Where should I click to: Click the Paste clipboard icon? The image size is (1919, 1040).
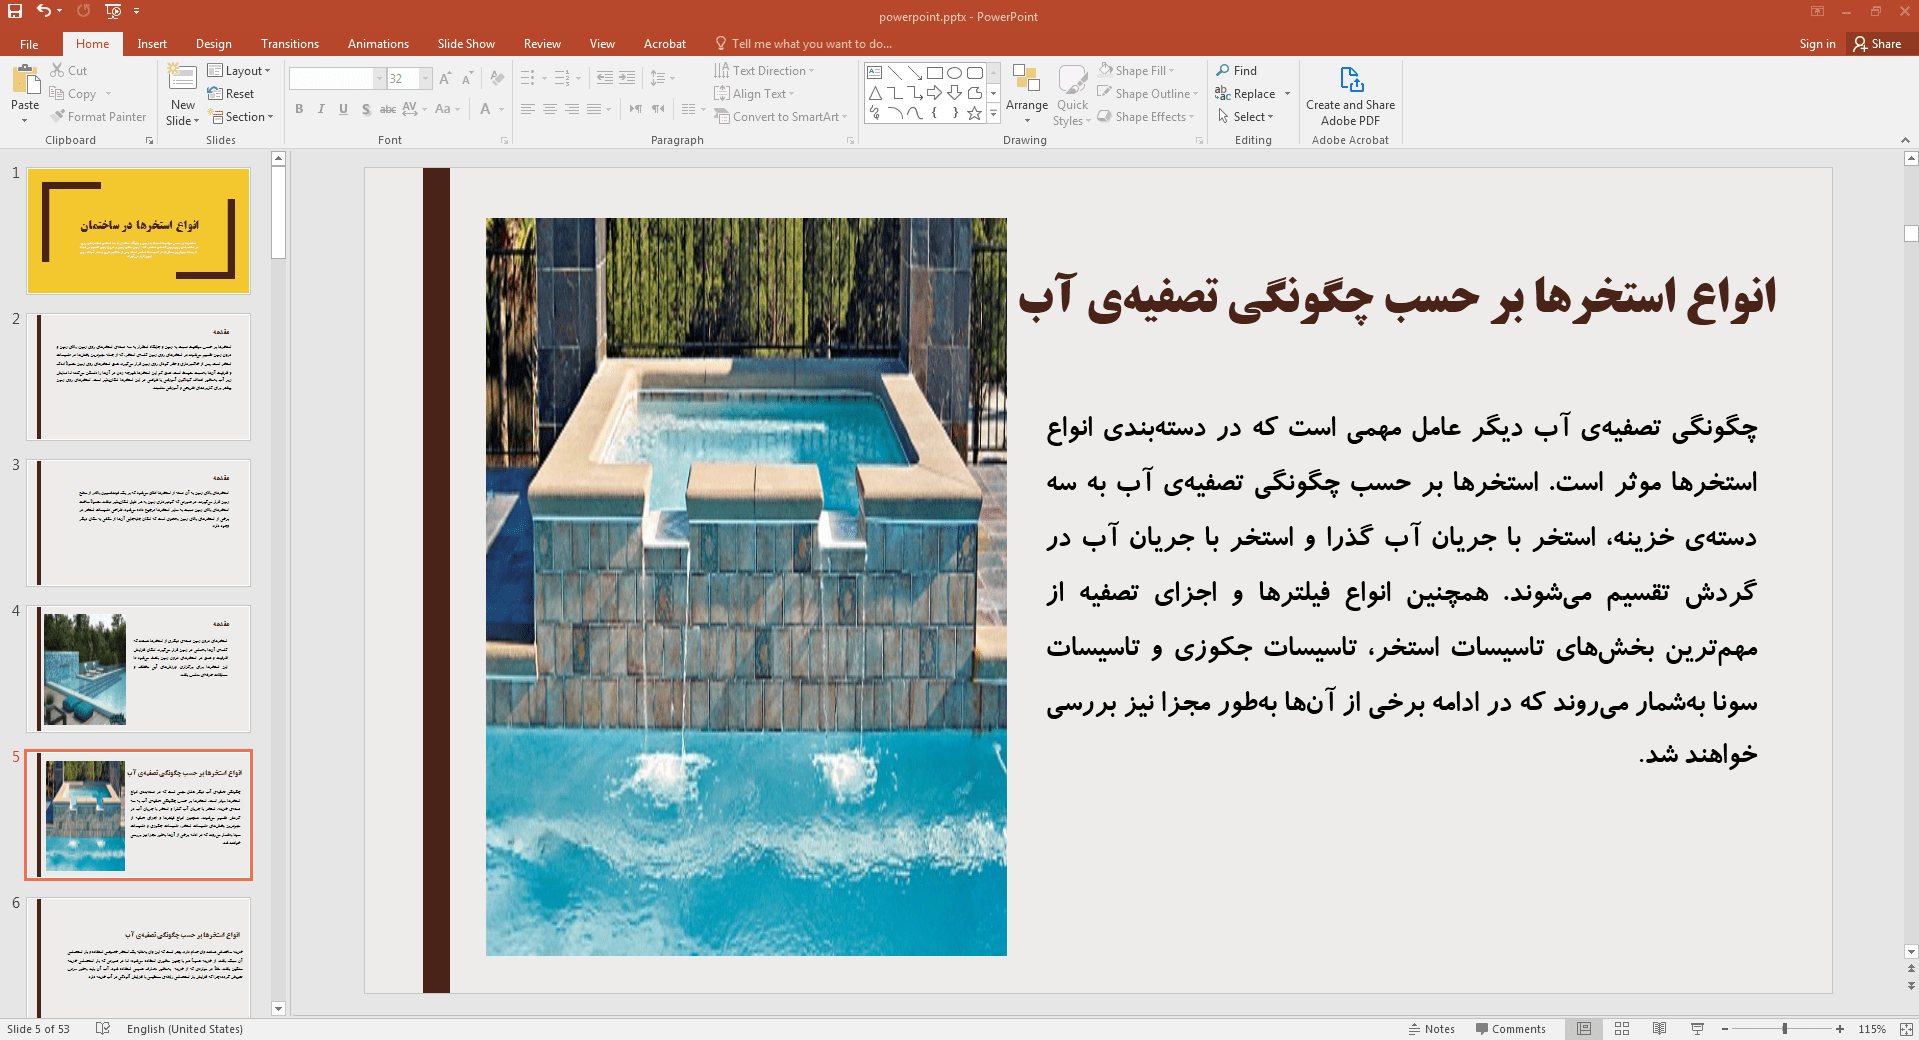coord(25,85)
